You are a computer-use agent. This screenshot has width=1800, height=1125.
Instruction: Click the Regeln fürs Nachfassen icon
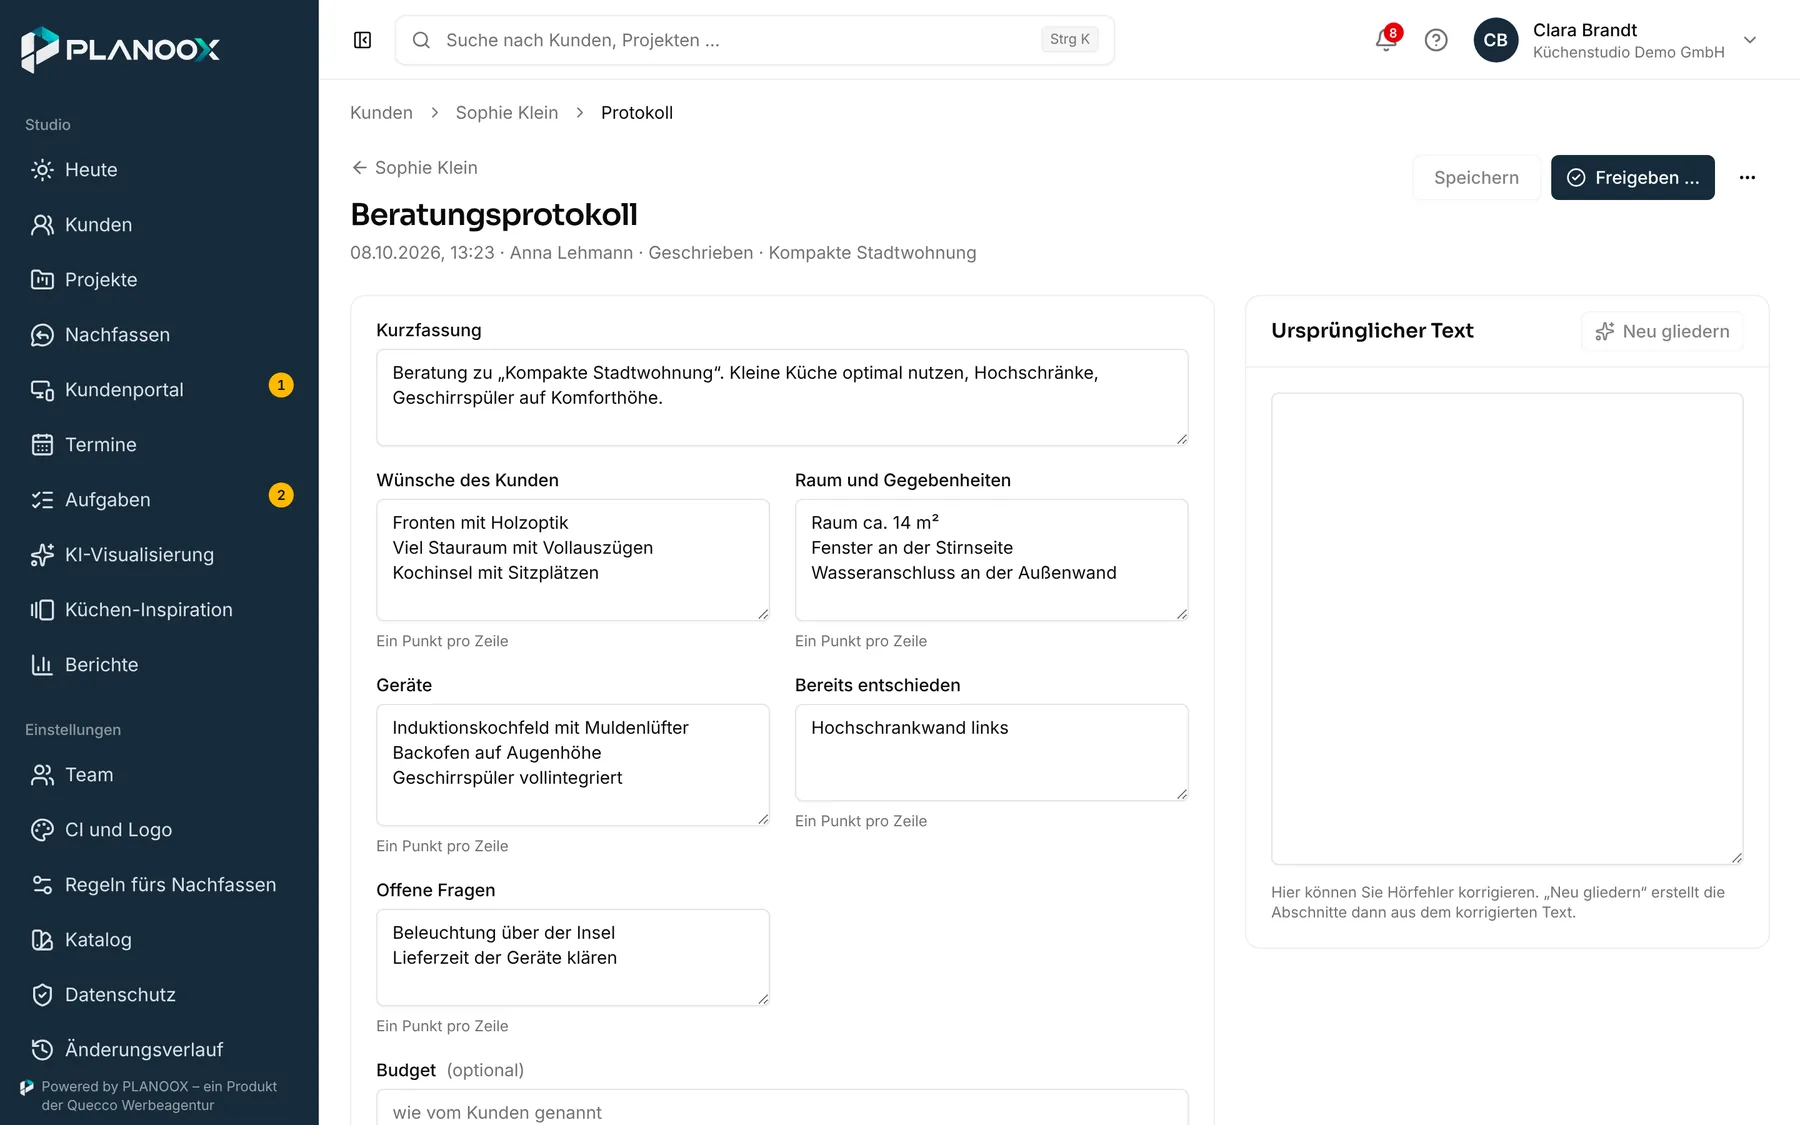(42, 885)
